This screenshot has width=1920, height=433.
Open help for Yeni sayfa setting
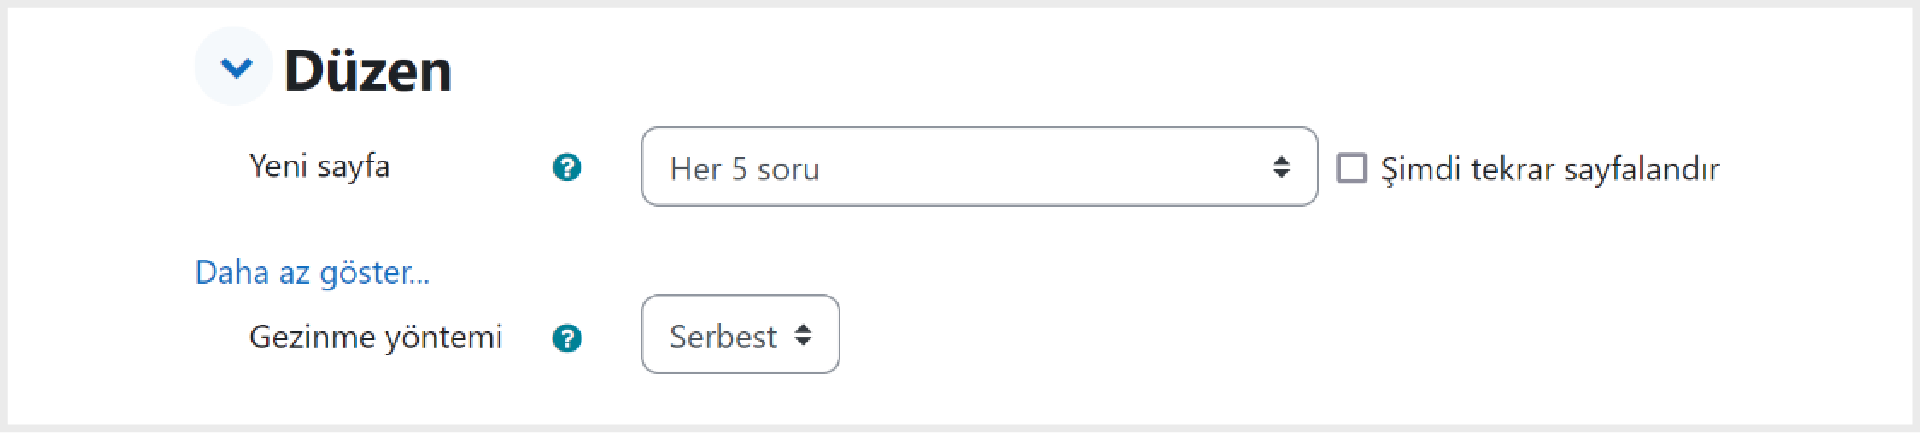click(x=567, y=167)
